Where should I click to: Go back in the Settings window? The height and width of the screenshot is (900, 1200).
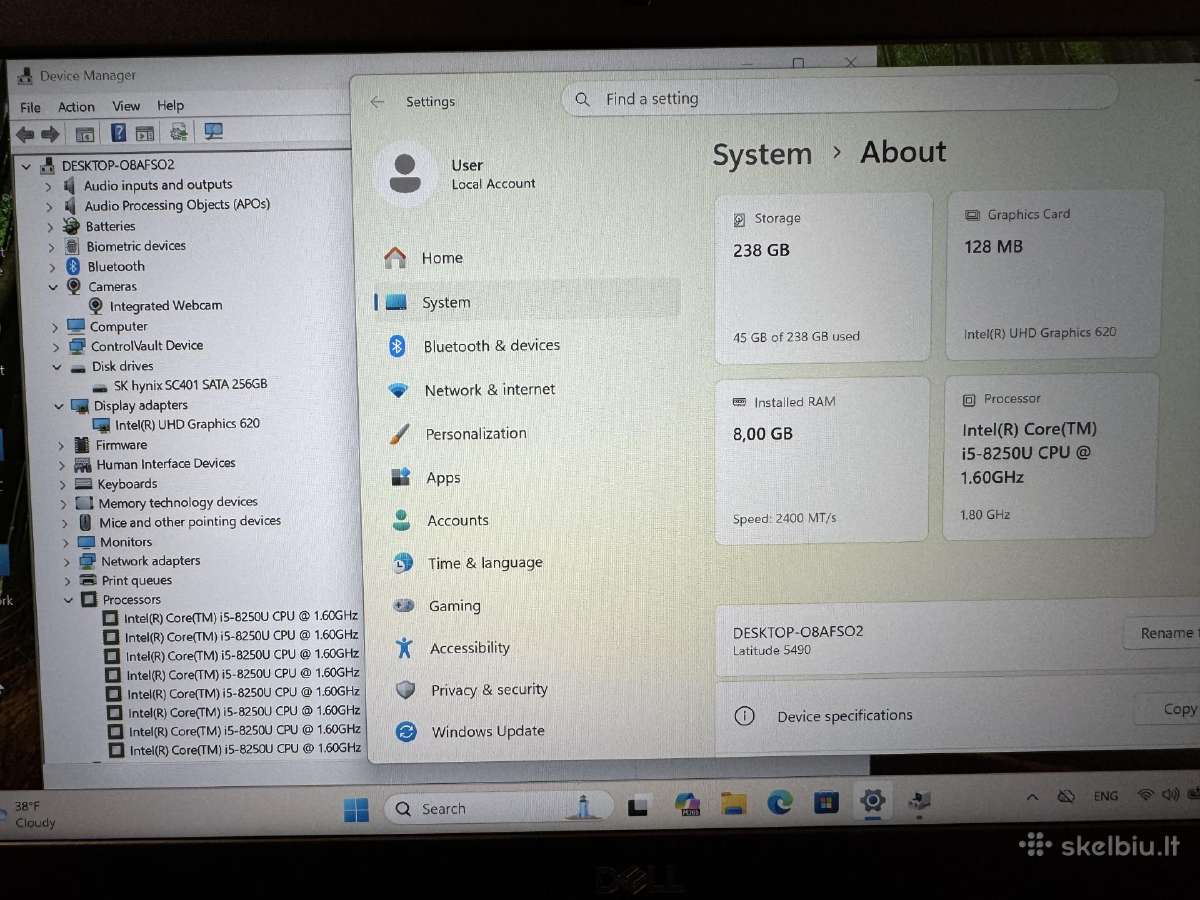377,102
